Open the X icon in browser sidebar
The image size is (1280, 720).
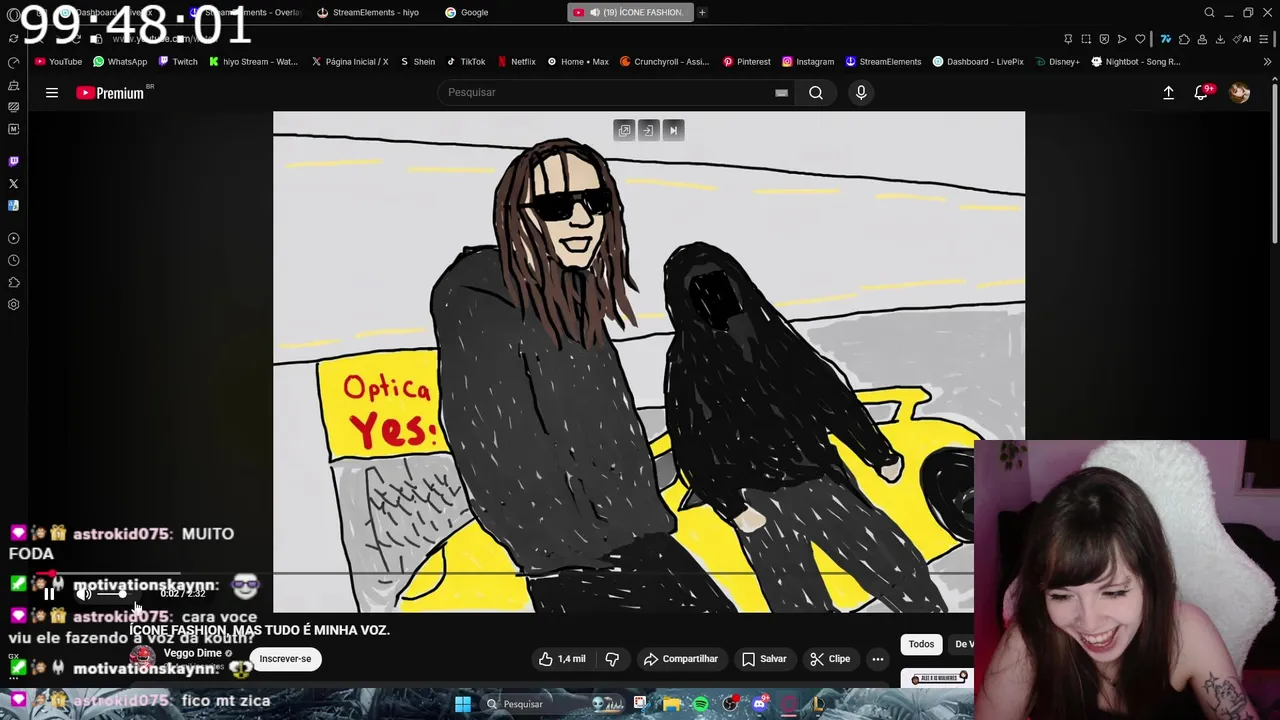(x=13, y=184)
